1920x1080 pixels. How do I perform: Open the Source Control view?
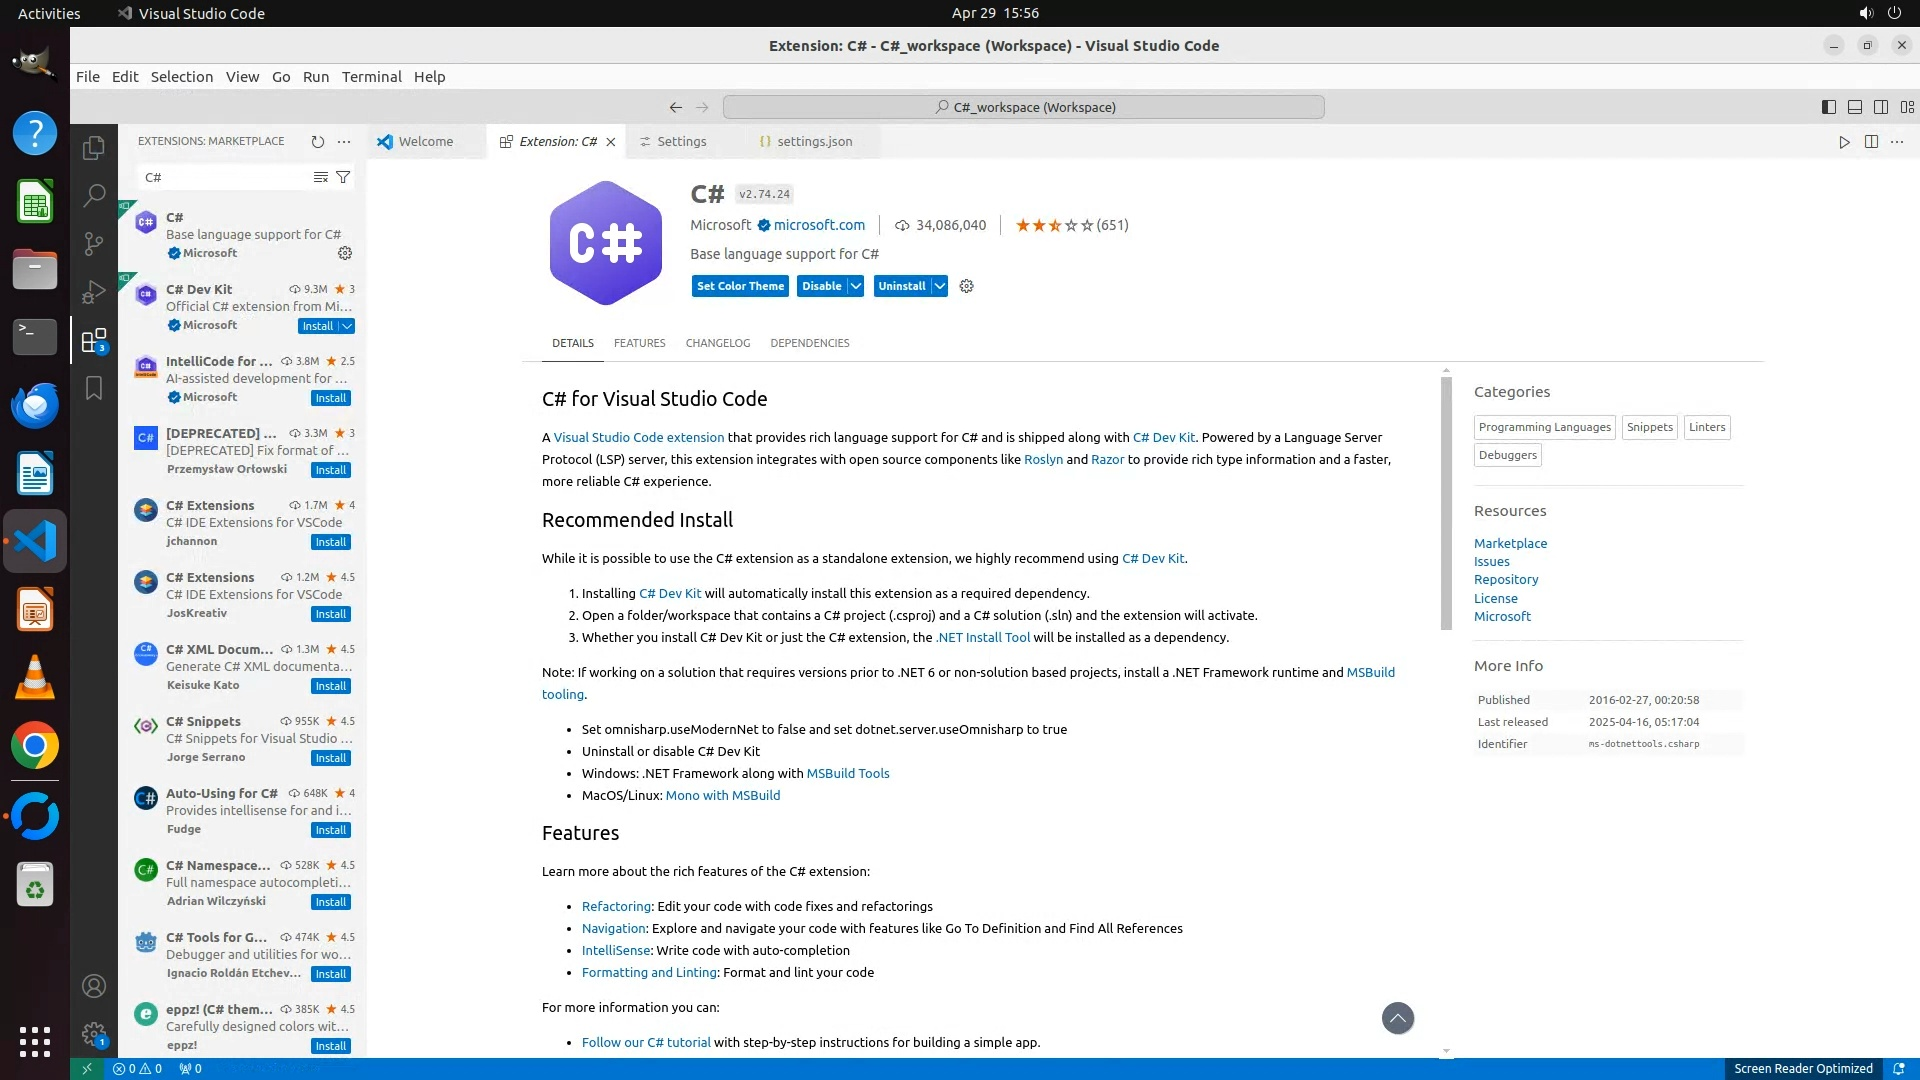pyautogui.click(x=94, y=243)
